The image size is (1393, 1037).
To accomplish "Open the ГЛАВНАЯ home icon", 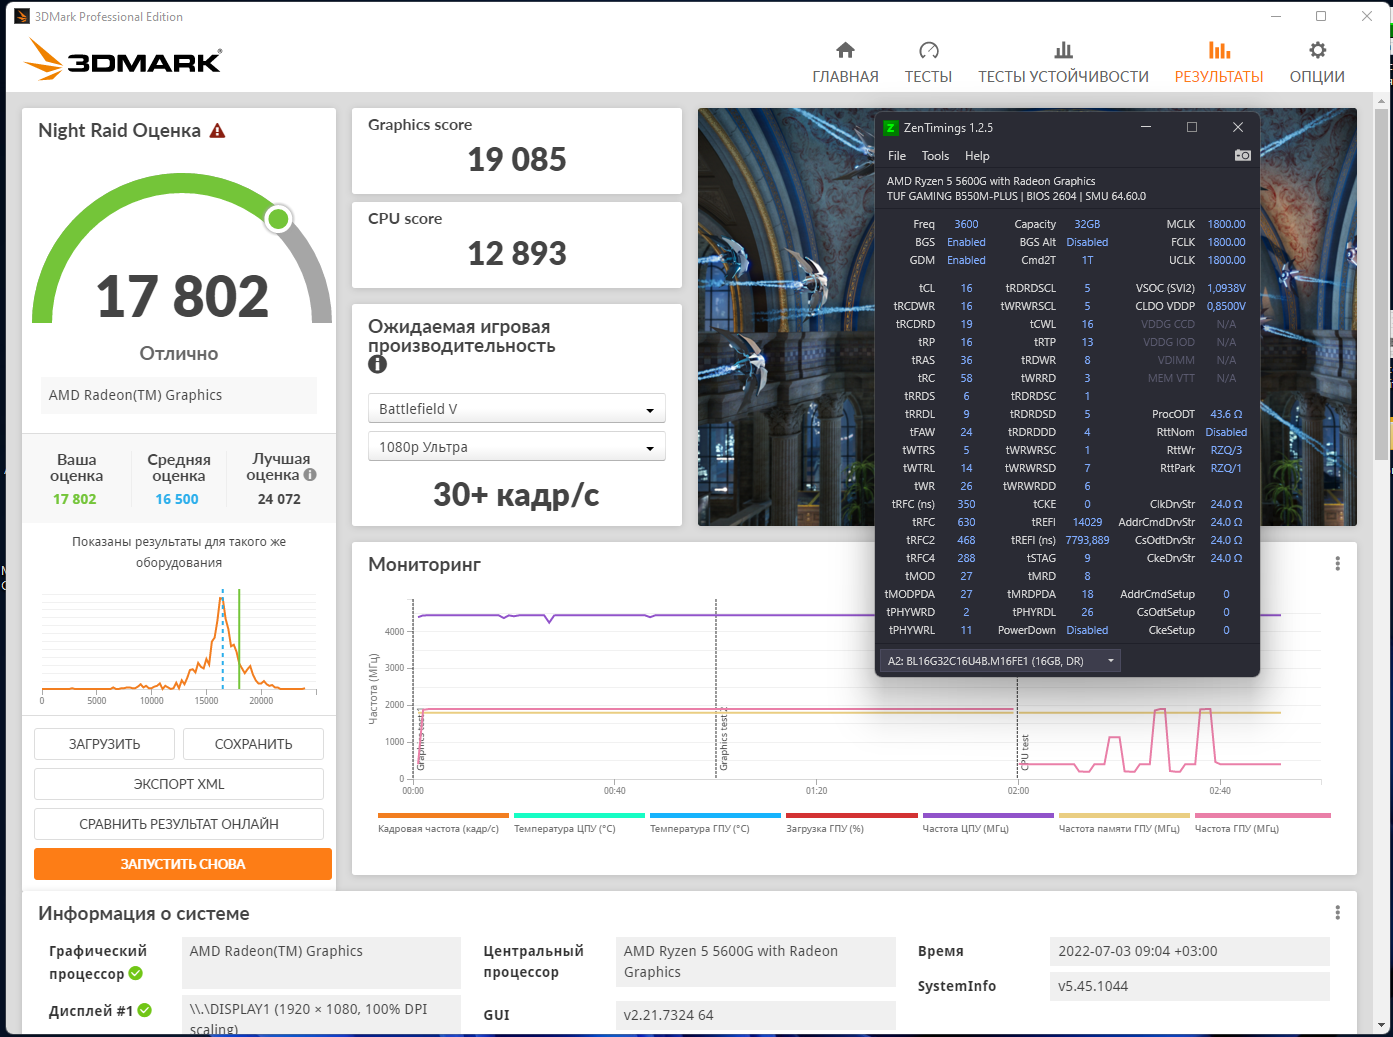I will tap(845, 50).
